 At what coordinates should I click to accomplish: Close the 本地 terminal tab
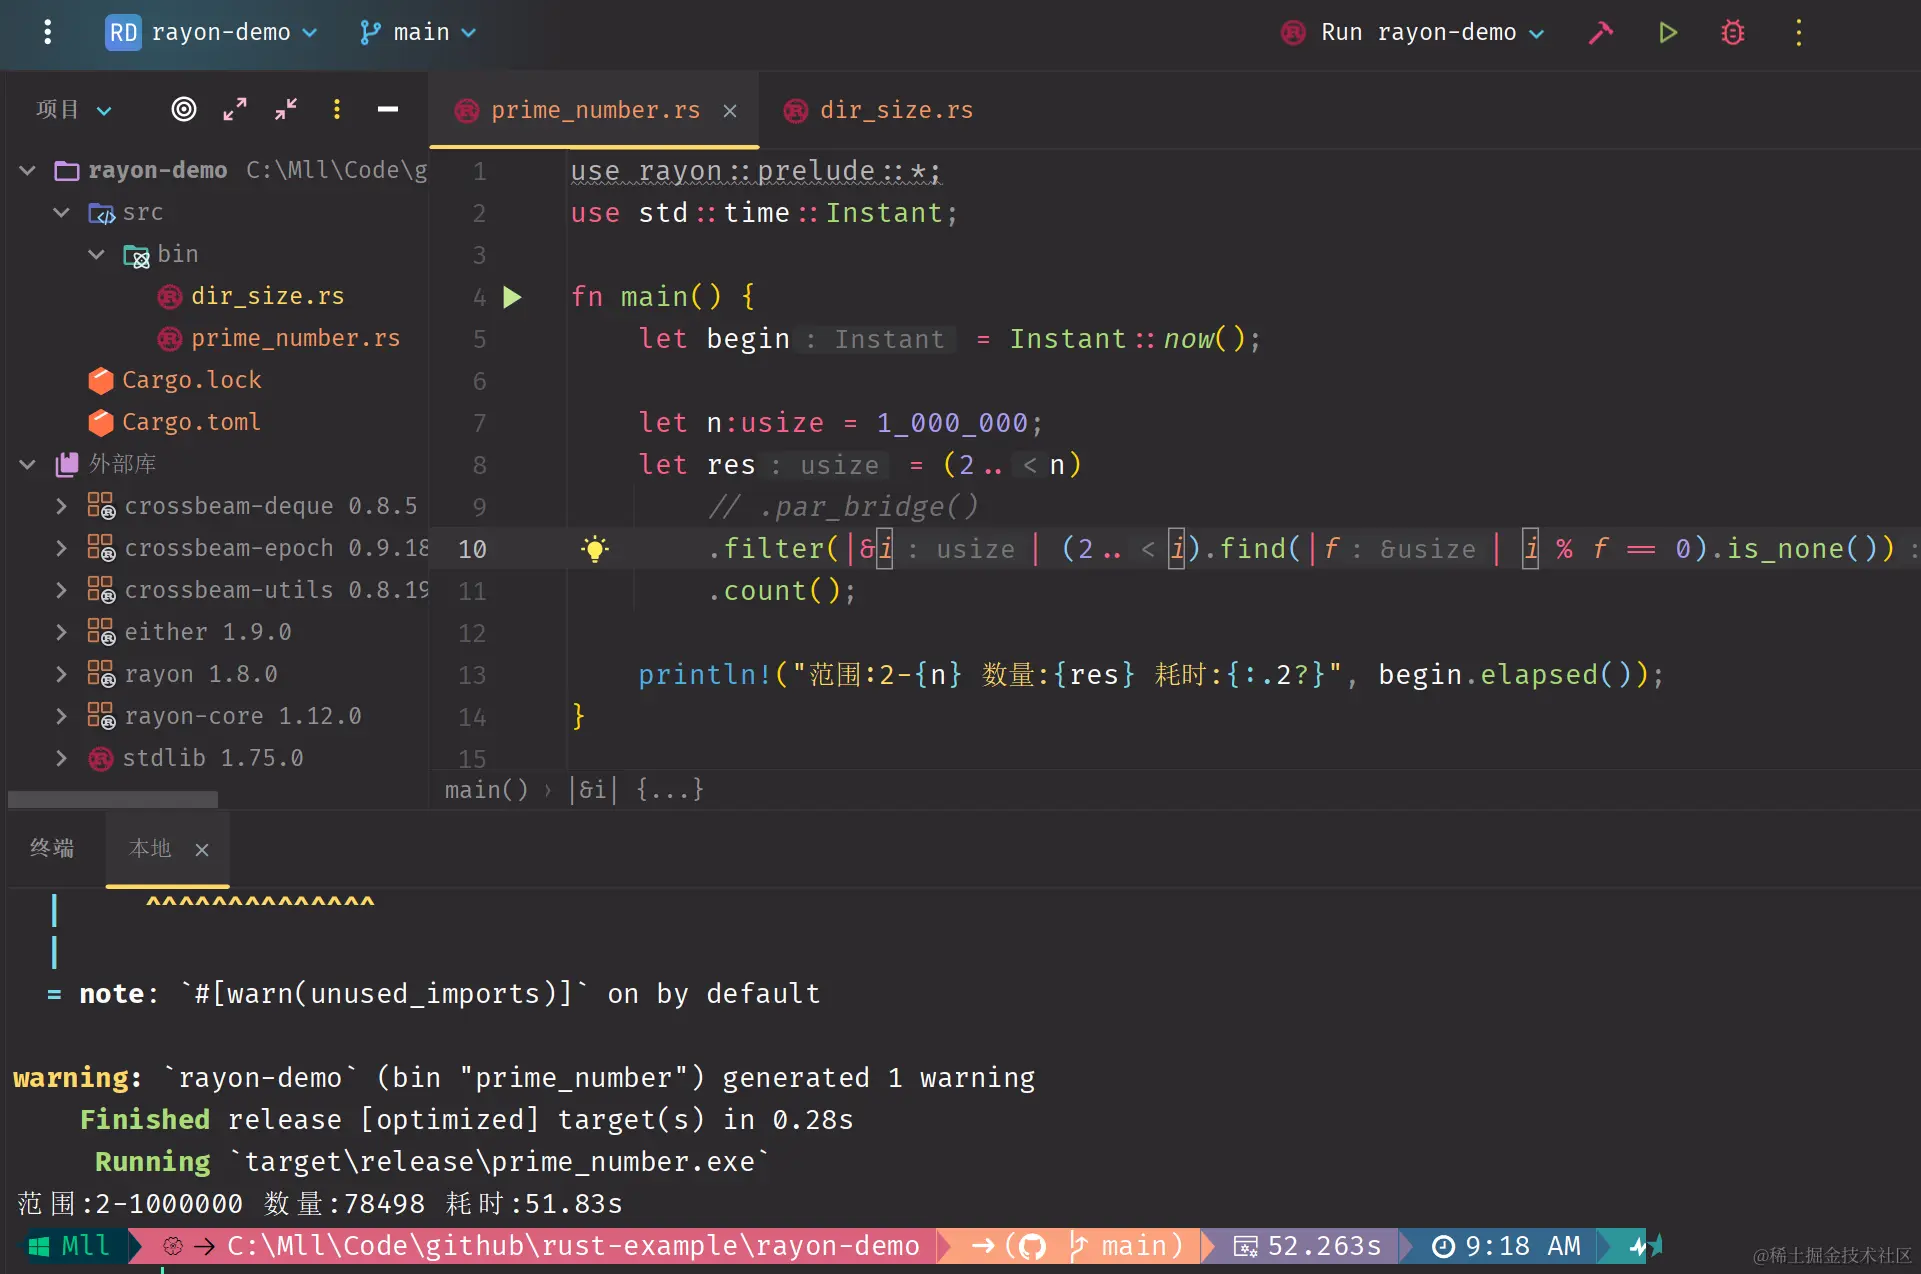202,849
